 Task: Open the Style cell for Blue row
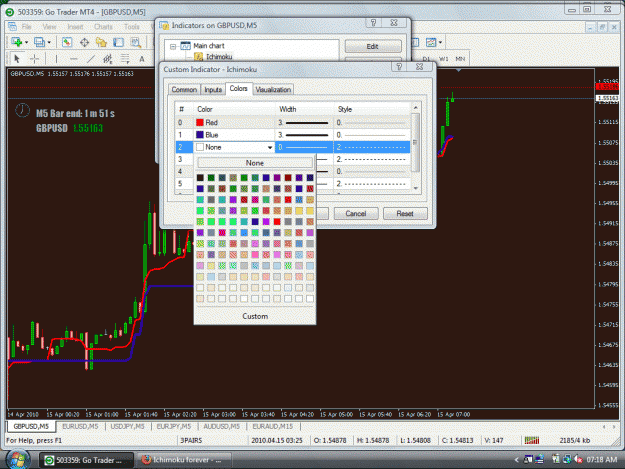[371, 135]
